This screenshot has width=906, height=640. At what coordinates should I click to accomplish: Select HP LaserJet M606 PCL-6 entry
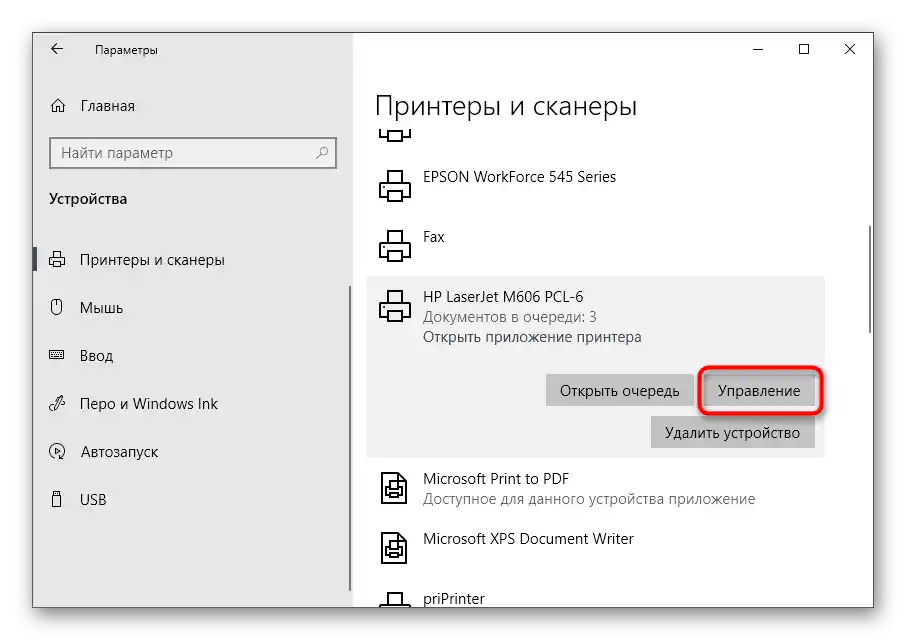coord(503,297)
